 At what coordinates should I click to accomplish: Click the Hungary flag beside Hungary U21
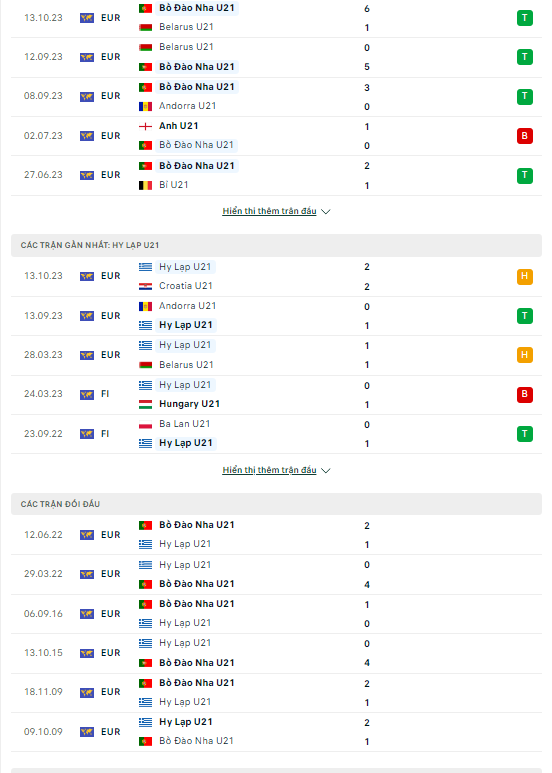click(145, 405)
